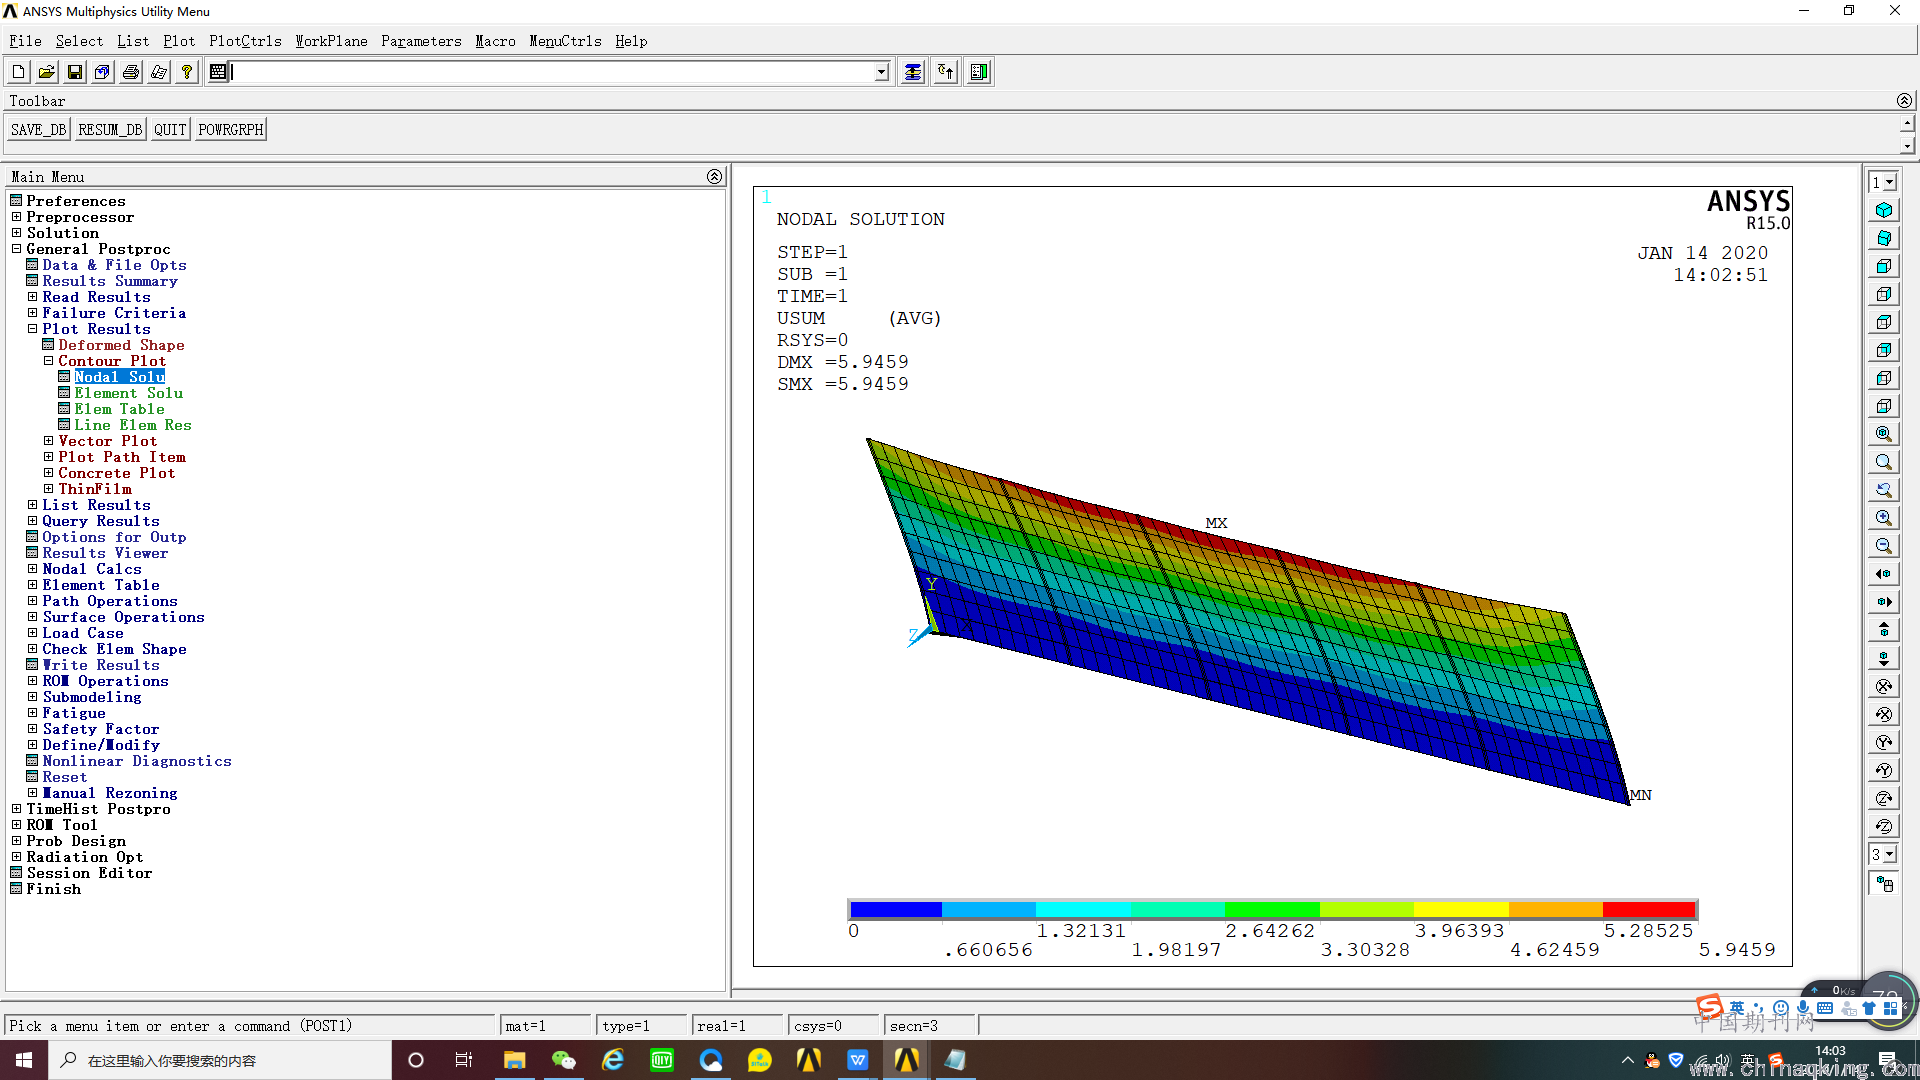1920x1080 pixels.
Task: Open Windows Start menu
Action: click(x=24, y=1060)
